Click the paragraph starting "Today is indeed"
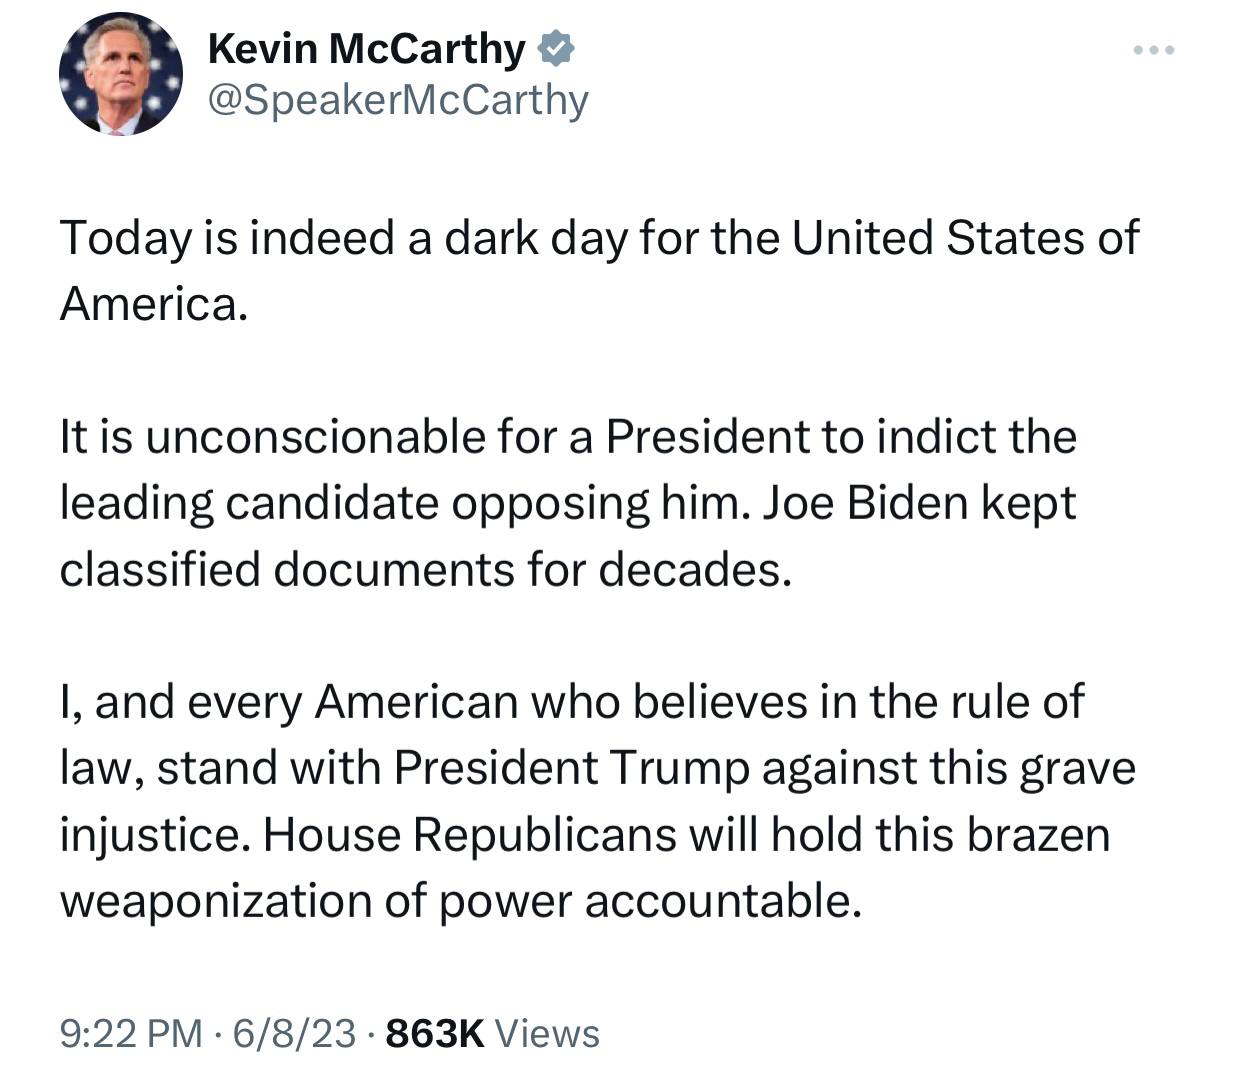 [598, 270]
